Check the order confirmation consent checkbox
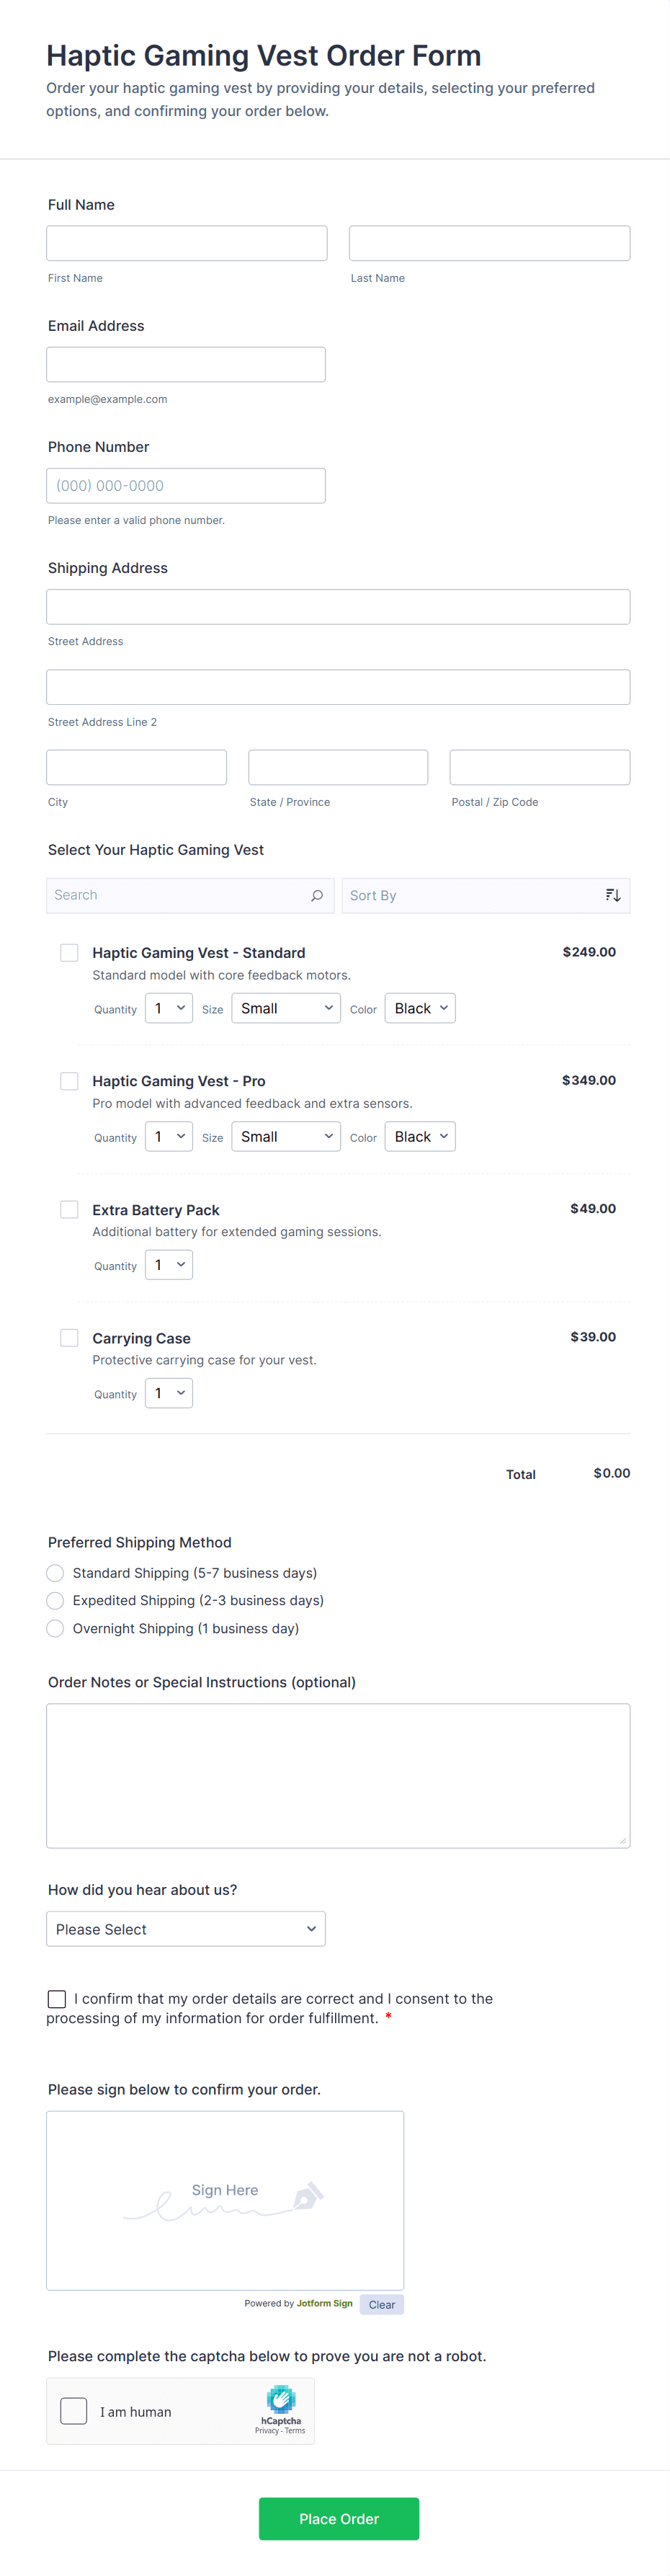The image size is (670, 2576). click(57, 1998)
